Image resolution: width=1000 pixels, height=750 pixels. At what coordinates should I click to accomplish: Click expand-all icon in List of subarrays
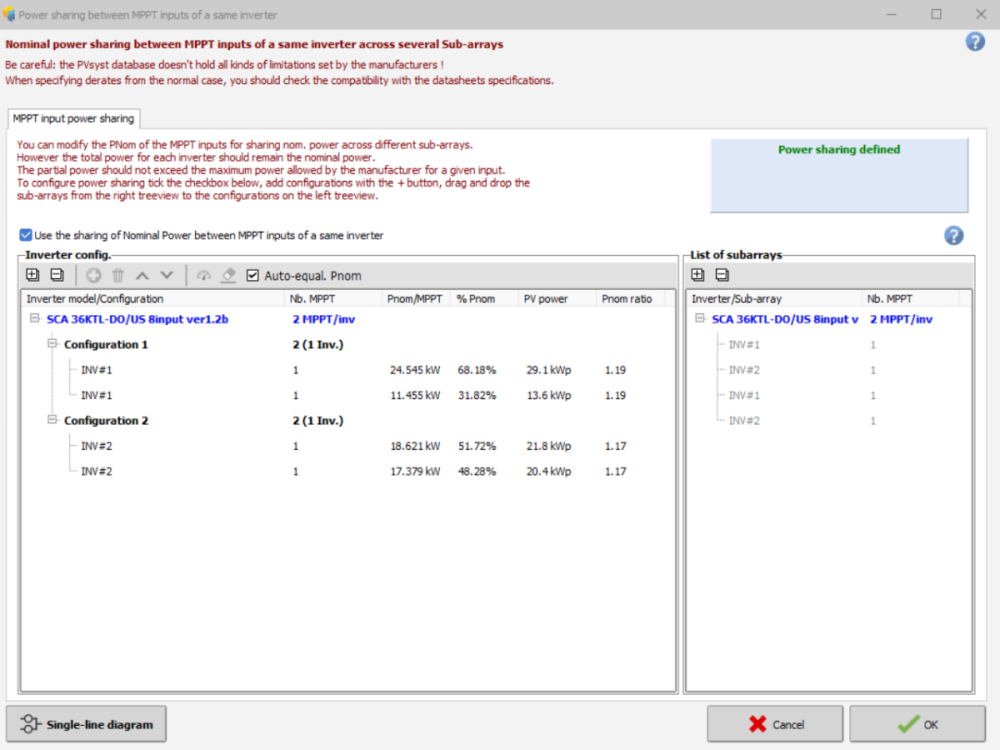[698, 275]
